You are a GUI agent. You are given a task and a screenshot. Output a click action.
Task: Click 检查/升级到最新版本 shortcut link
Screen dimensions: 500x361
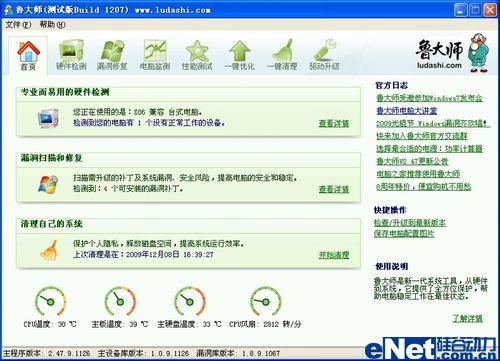point(410,223)
